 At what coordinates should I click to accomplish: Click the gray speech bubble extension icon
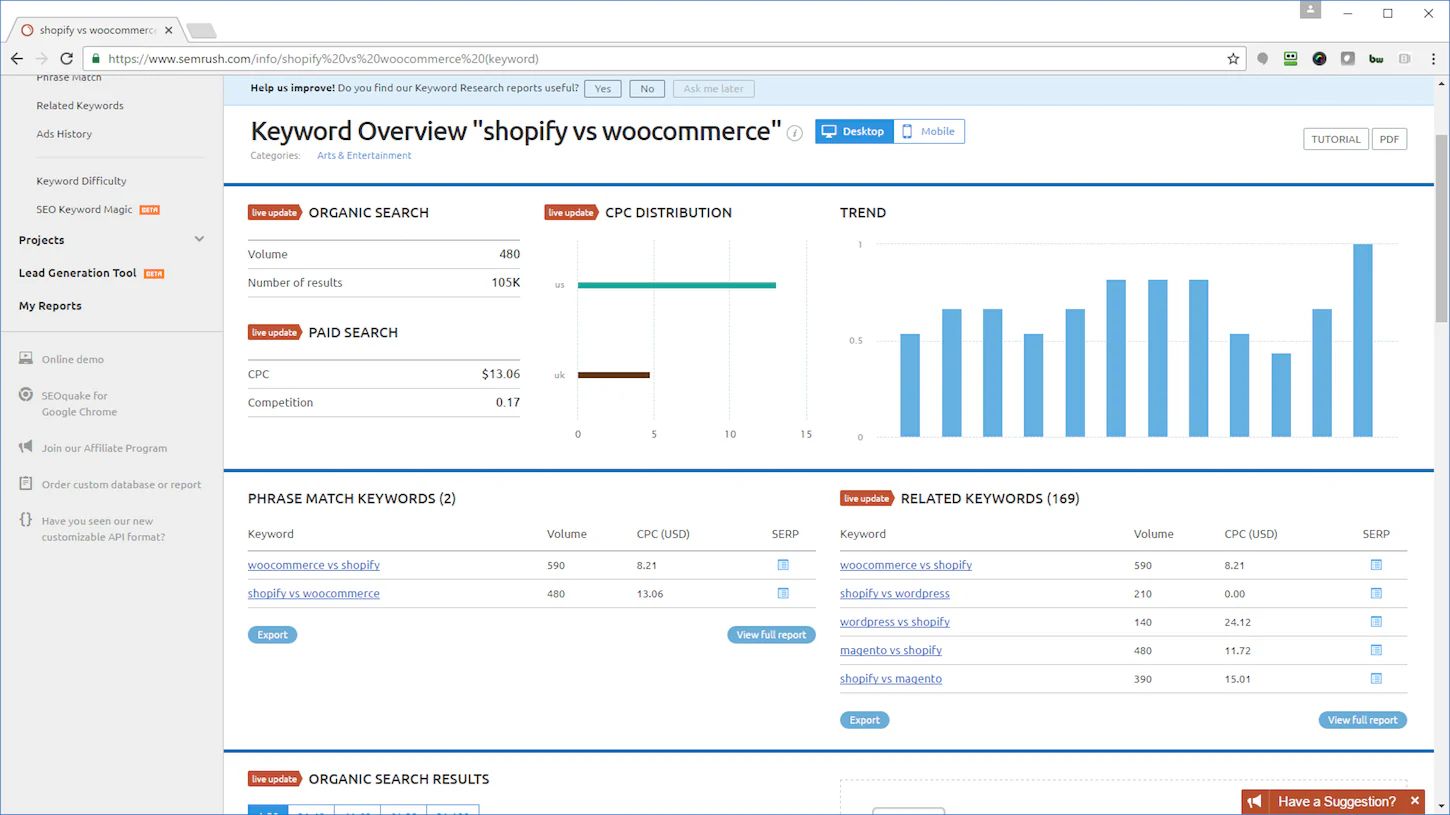[1262, 59]
